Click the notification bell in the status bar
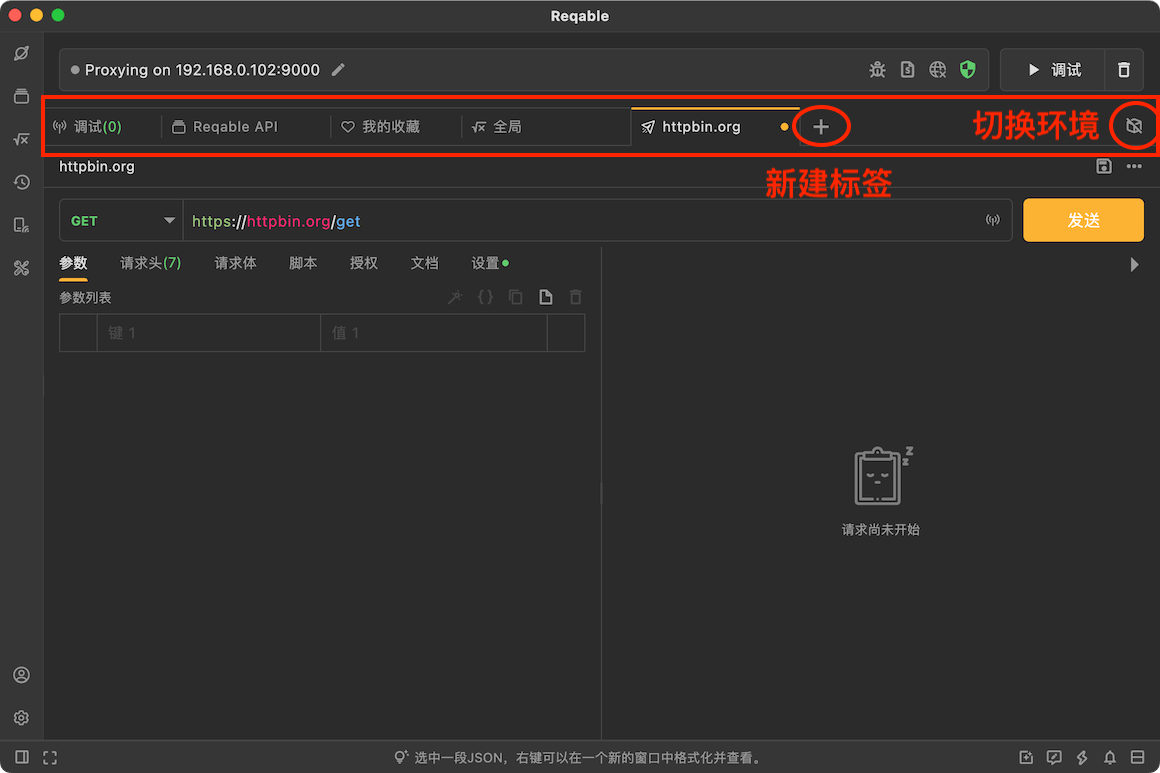Viewport: 1160px width, 773px height. 1110,757
